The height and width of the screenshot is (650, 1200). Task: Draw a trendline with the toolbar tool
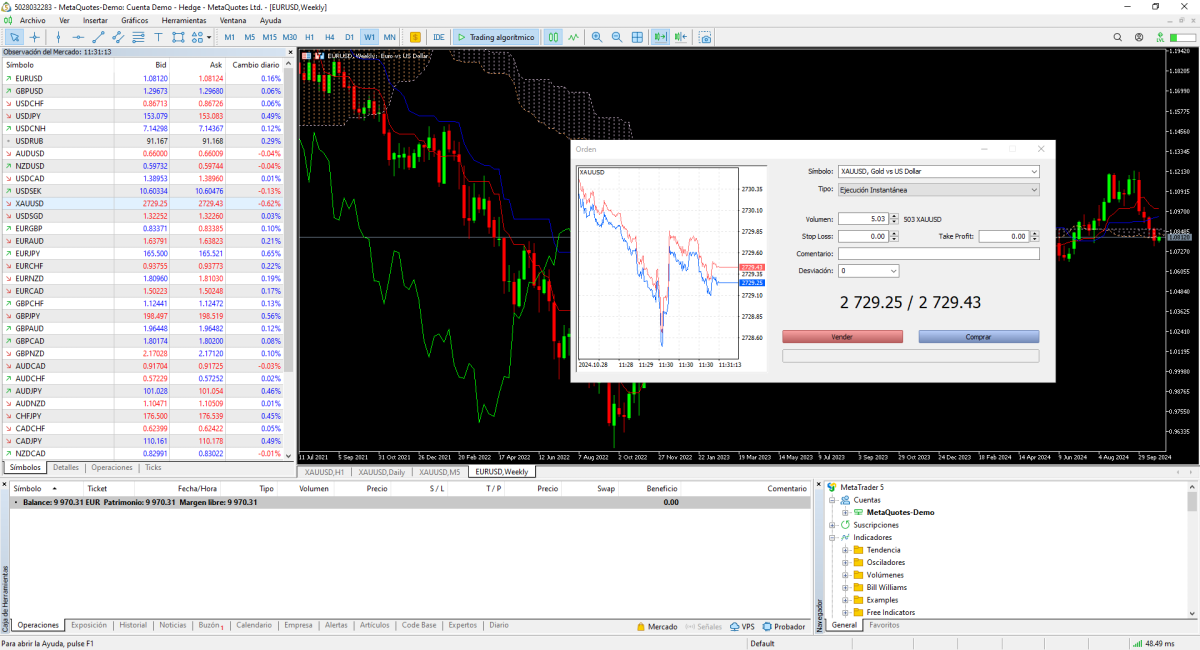pos(98,37)
